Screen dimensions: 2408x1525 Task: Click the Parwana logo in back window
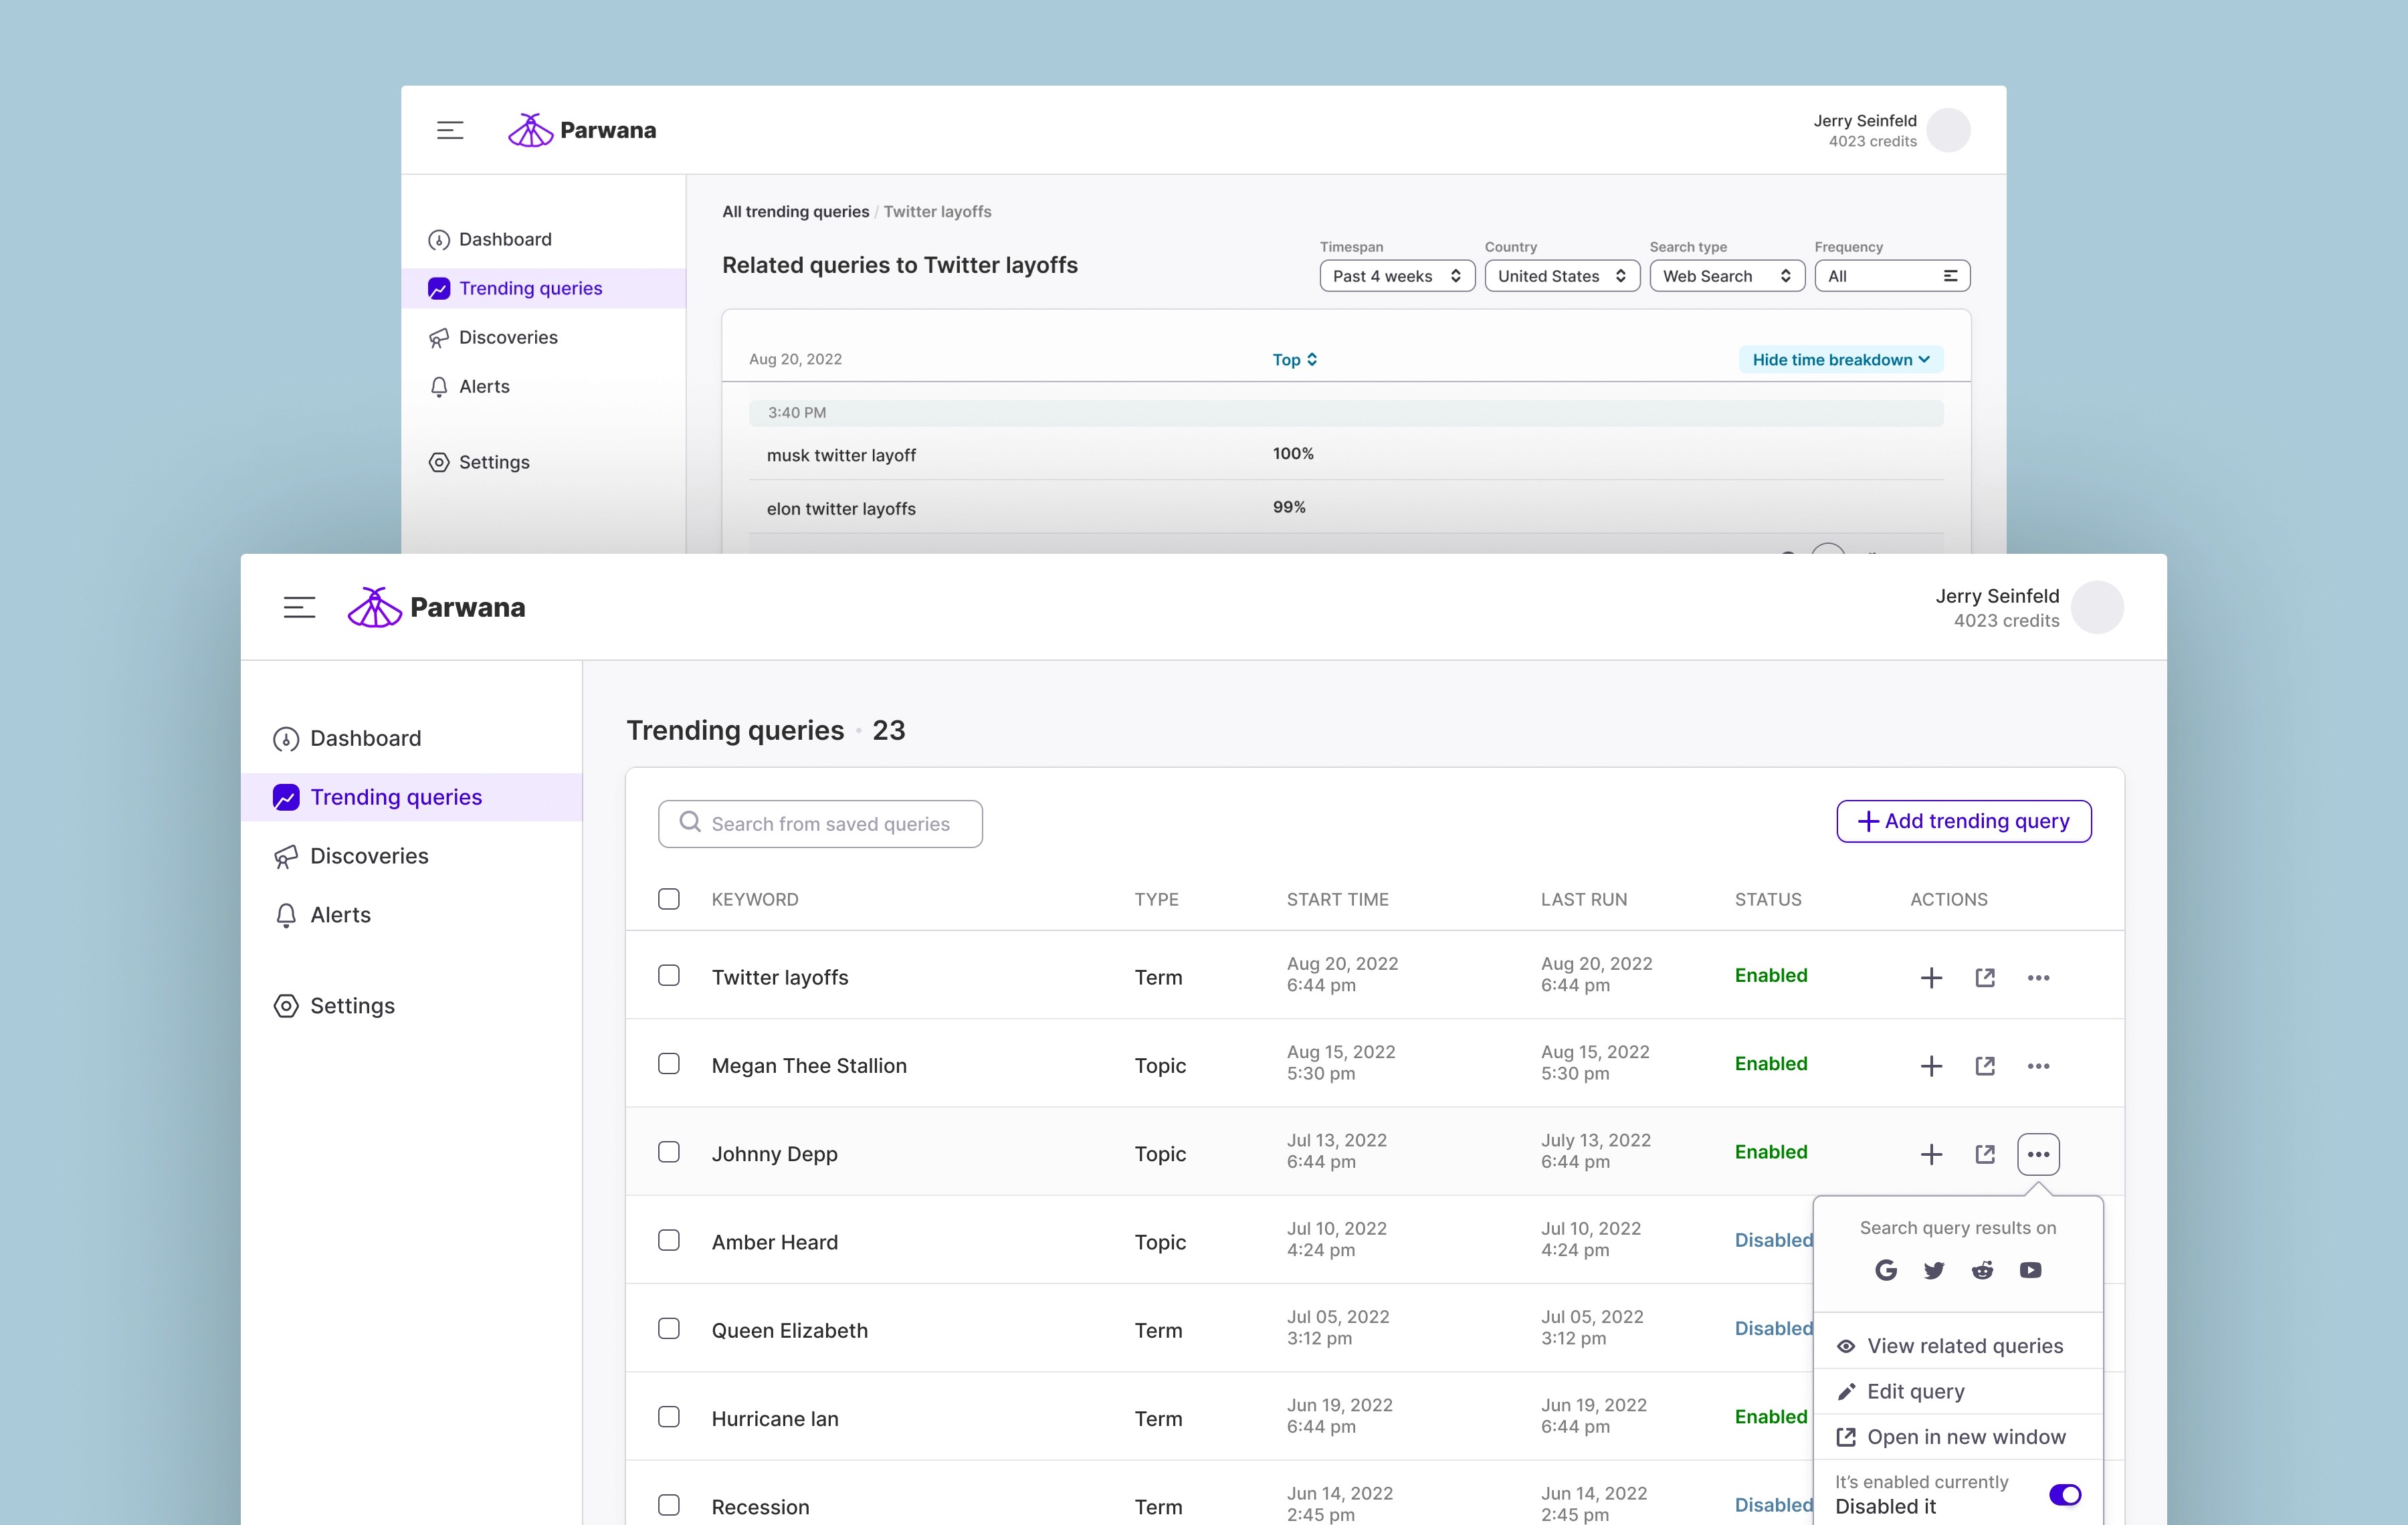(582, 130)
